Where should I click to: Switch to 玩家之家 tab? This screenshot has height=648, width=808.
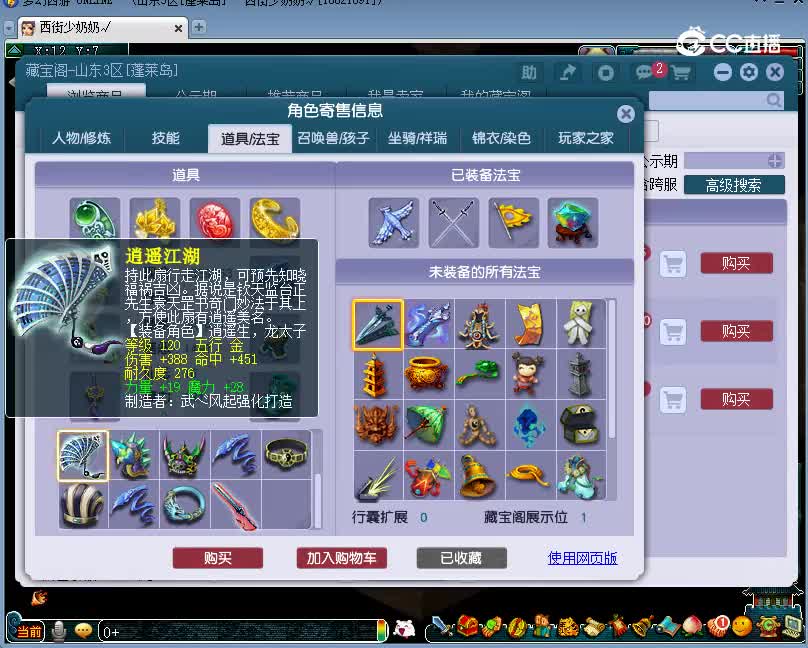coord(586,138)
